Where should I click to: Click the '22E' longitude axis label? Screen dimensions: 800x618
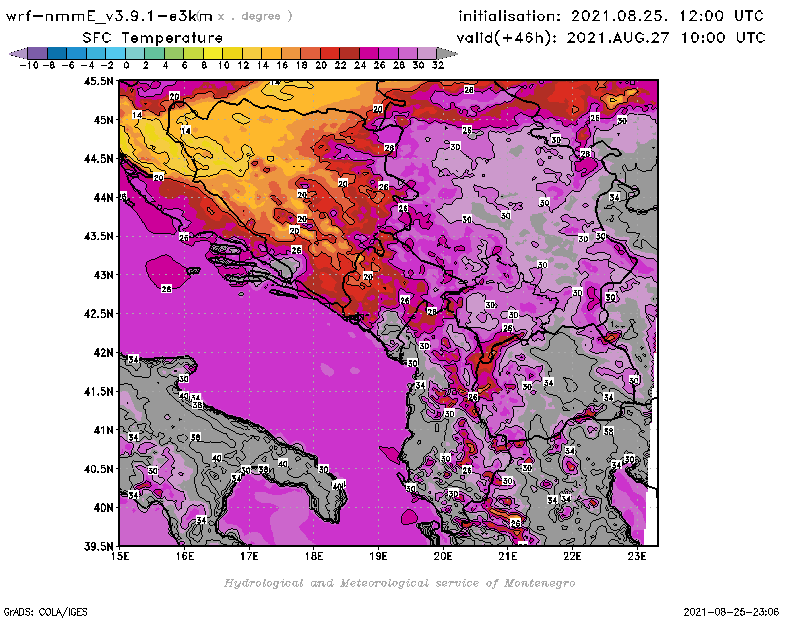(x=572, y=556)
